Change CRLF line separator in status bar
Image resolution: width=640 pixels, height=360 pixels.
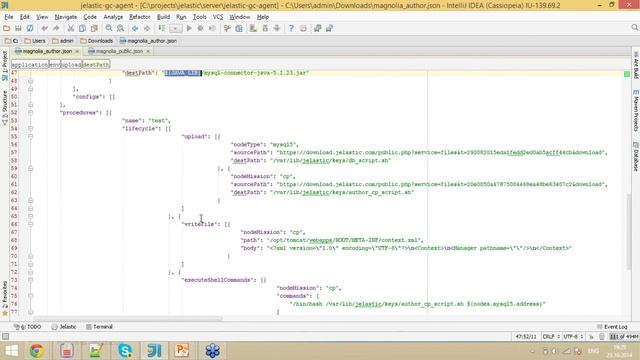click(x=551, y=337)
